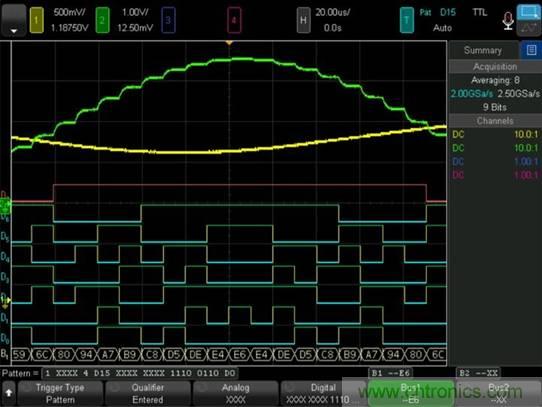Select the Analog pattern softkey
The width and height of the screenshot is (542, 407).
coord(235,393)
